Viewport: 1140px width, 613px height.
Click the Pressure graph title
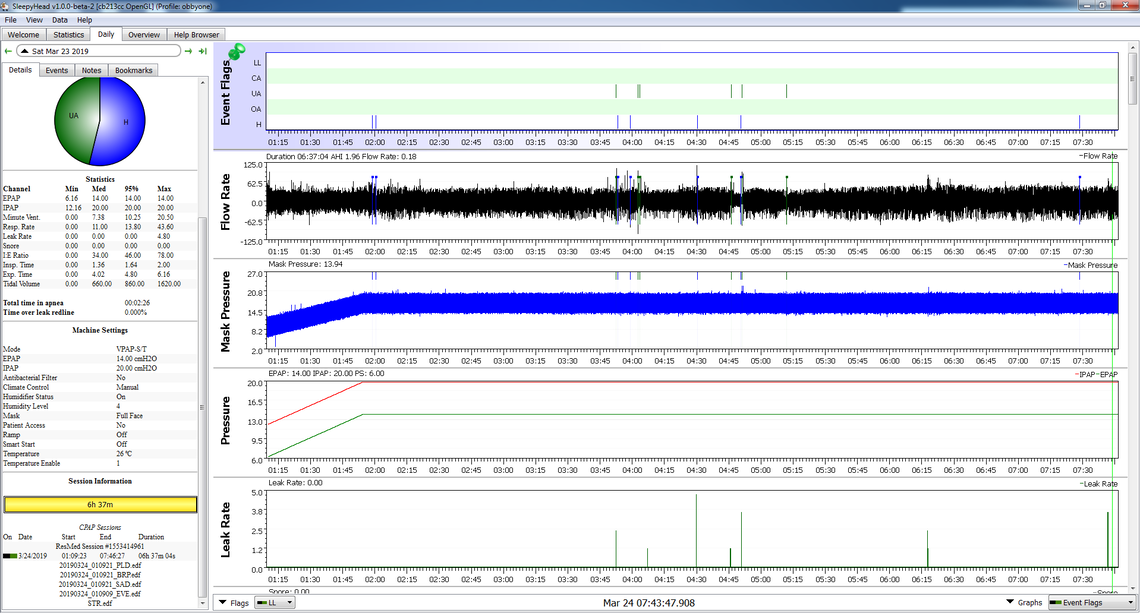(225, 420)
